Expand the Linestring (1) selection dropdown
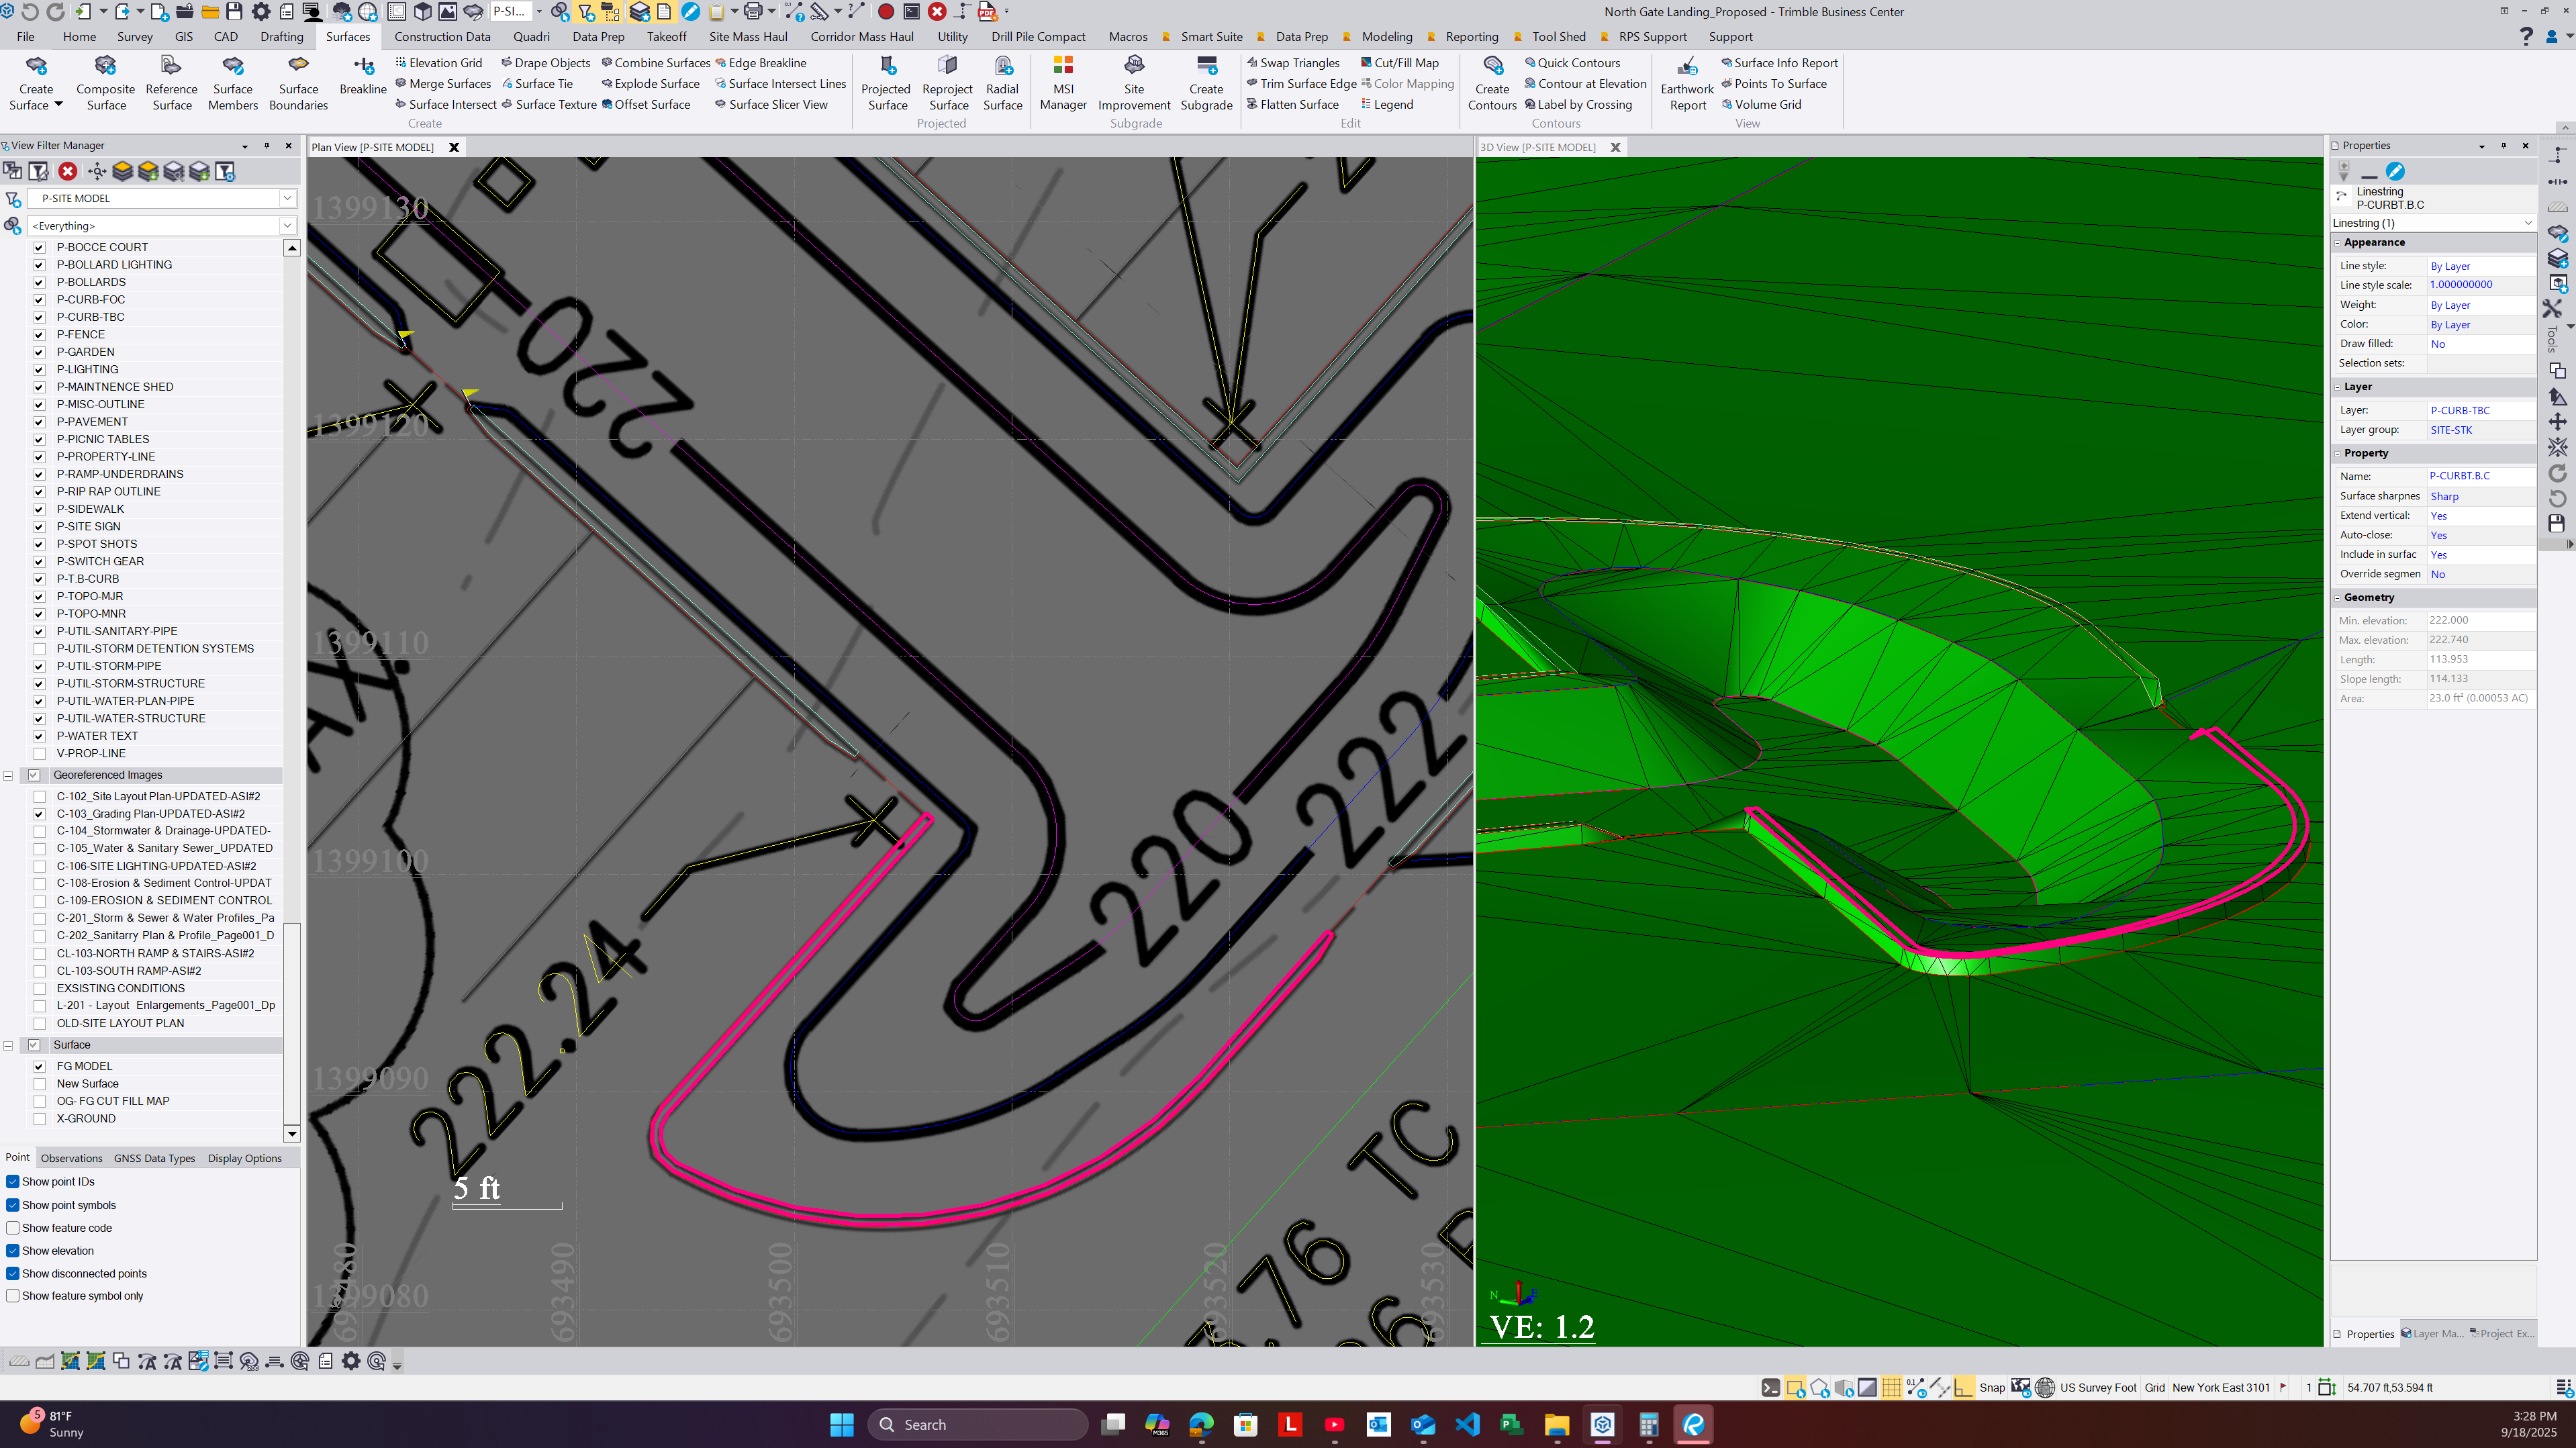Viewport: 2576px width, 1448px height. click(2527, 223)
